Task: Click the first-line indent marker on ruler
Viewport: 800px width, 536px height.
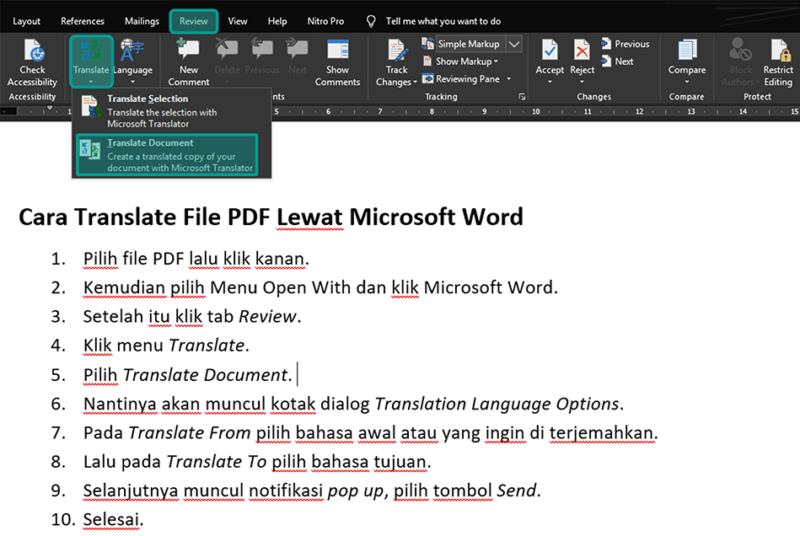Action: (49, 108)
